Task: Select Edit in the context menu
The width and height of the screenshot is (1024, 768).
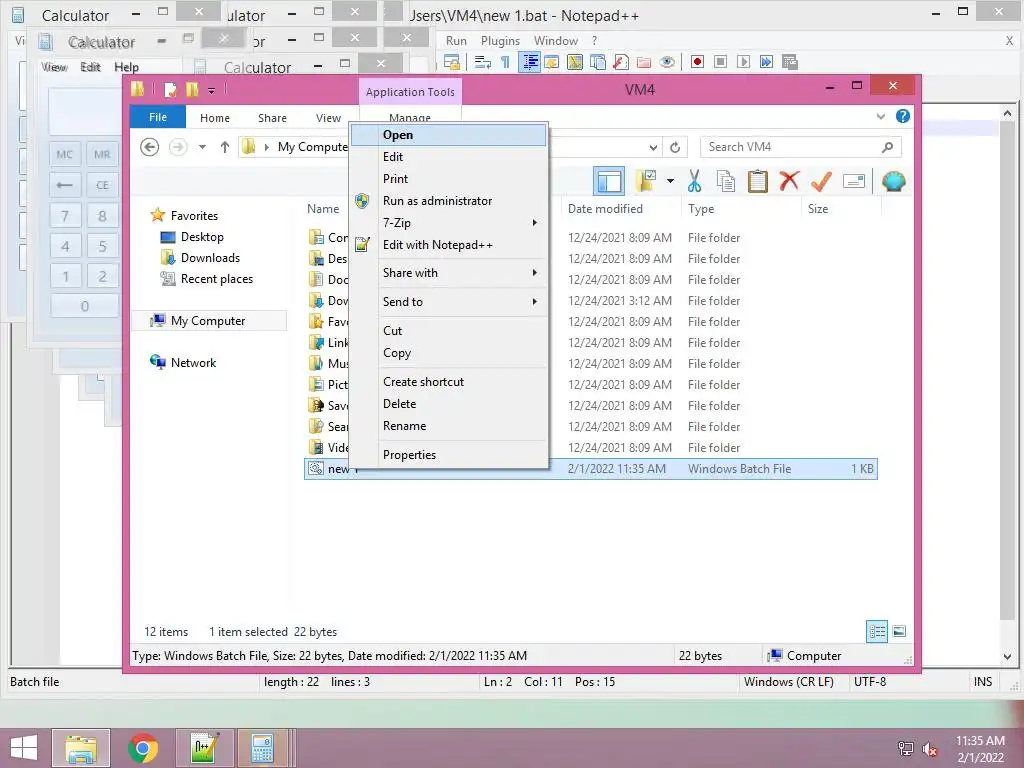Action: coord(449,157)
